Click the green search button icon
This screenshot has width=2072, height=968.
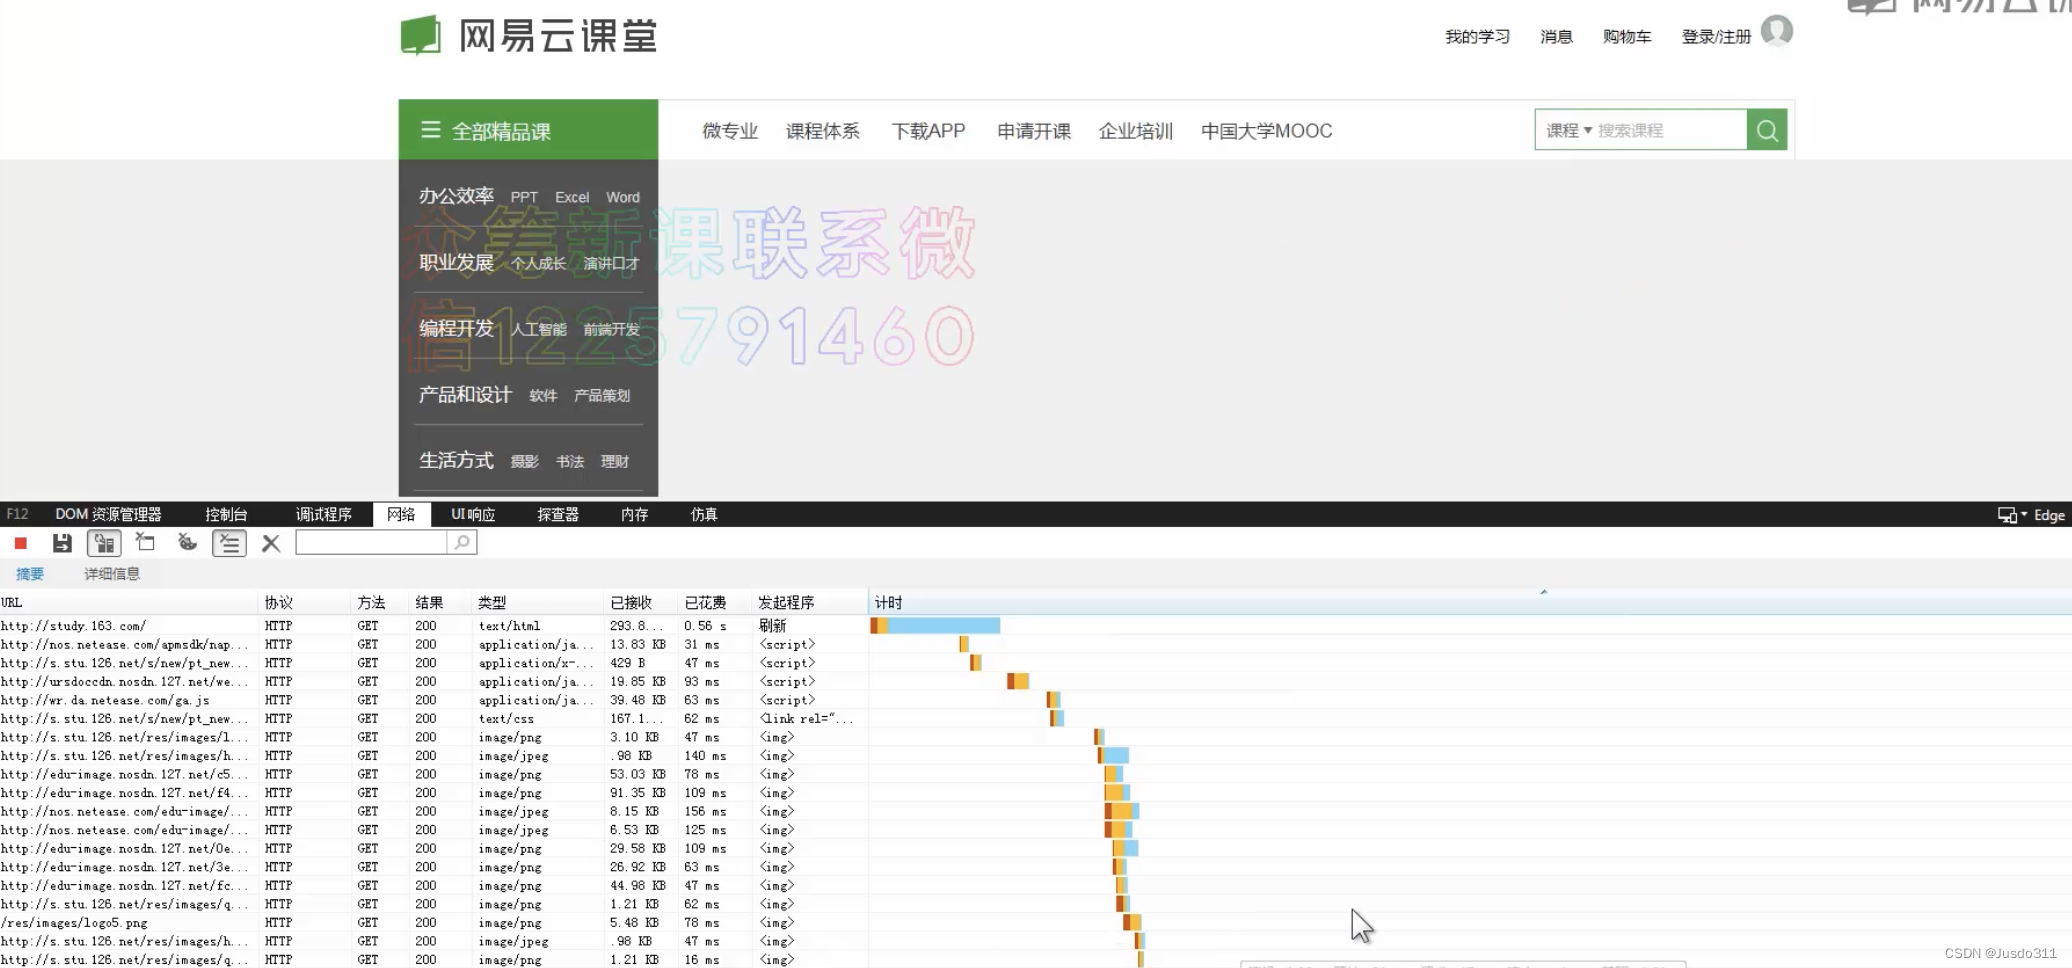click(1767, 130)
